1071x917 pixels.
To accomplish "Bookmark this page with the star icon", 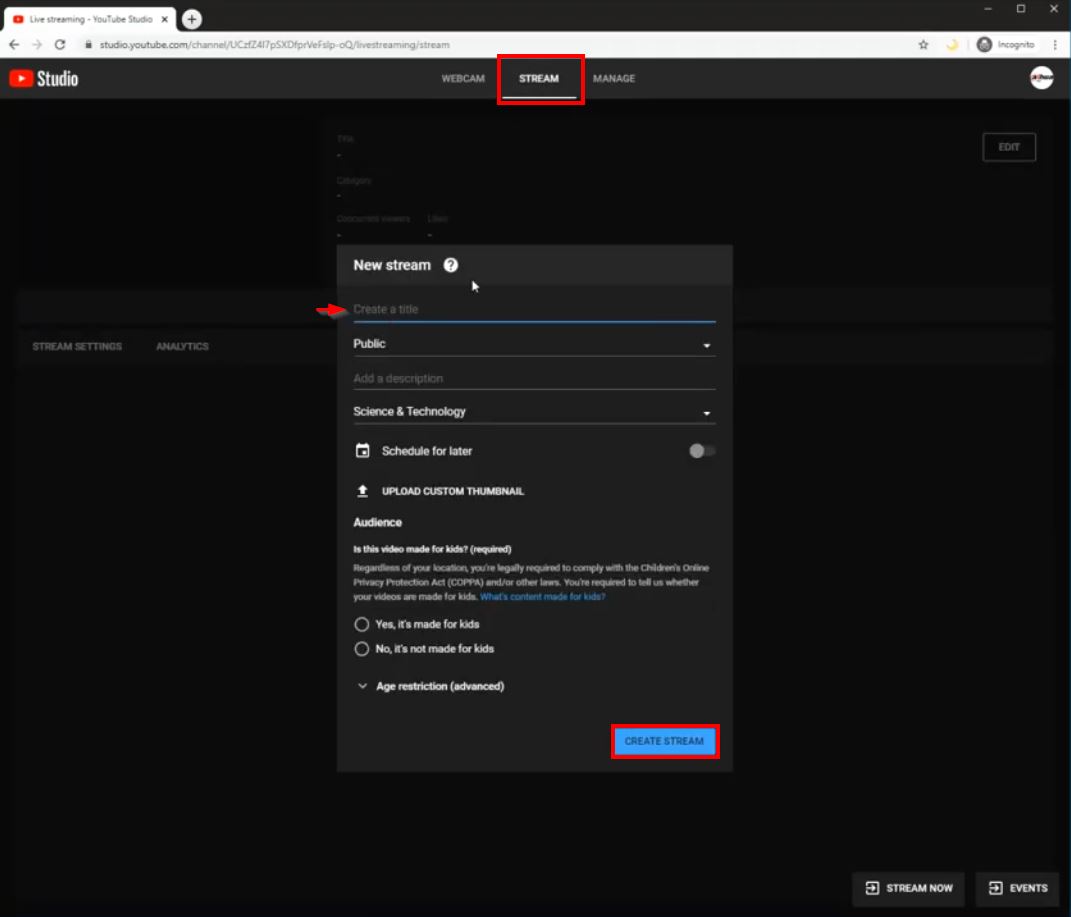I will [923, 44].
